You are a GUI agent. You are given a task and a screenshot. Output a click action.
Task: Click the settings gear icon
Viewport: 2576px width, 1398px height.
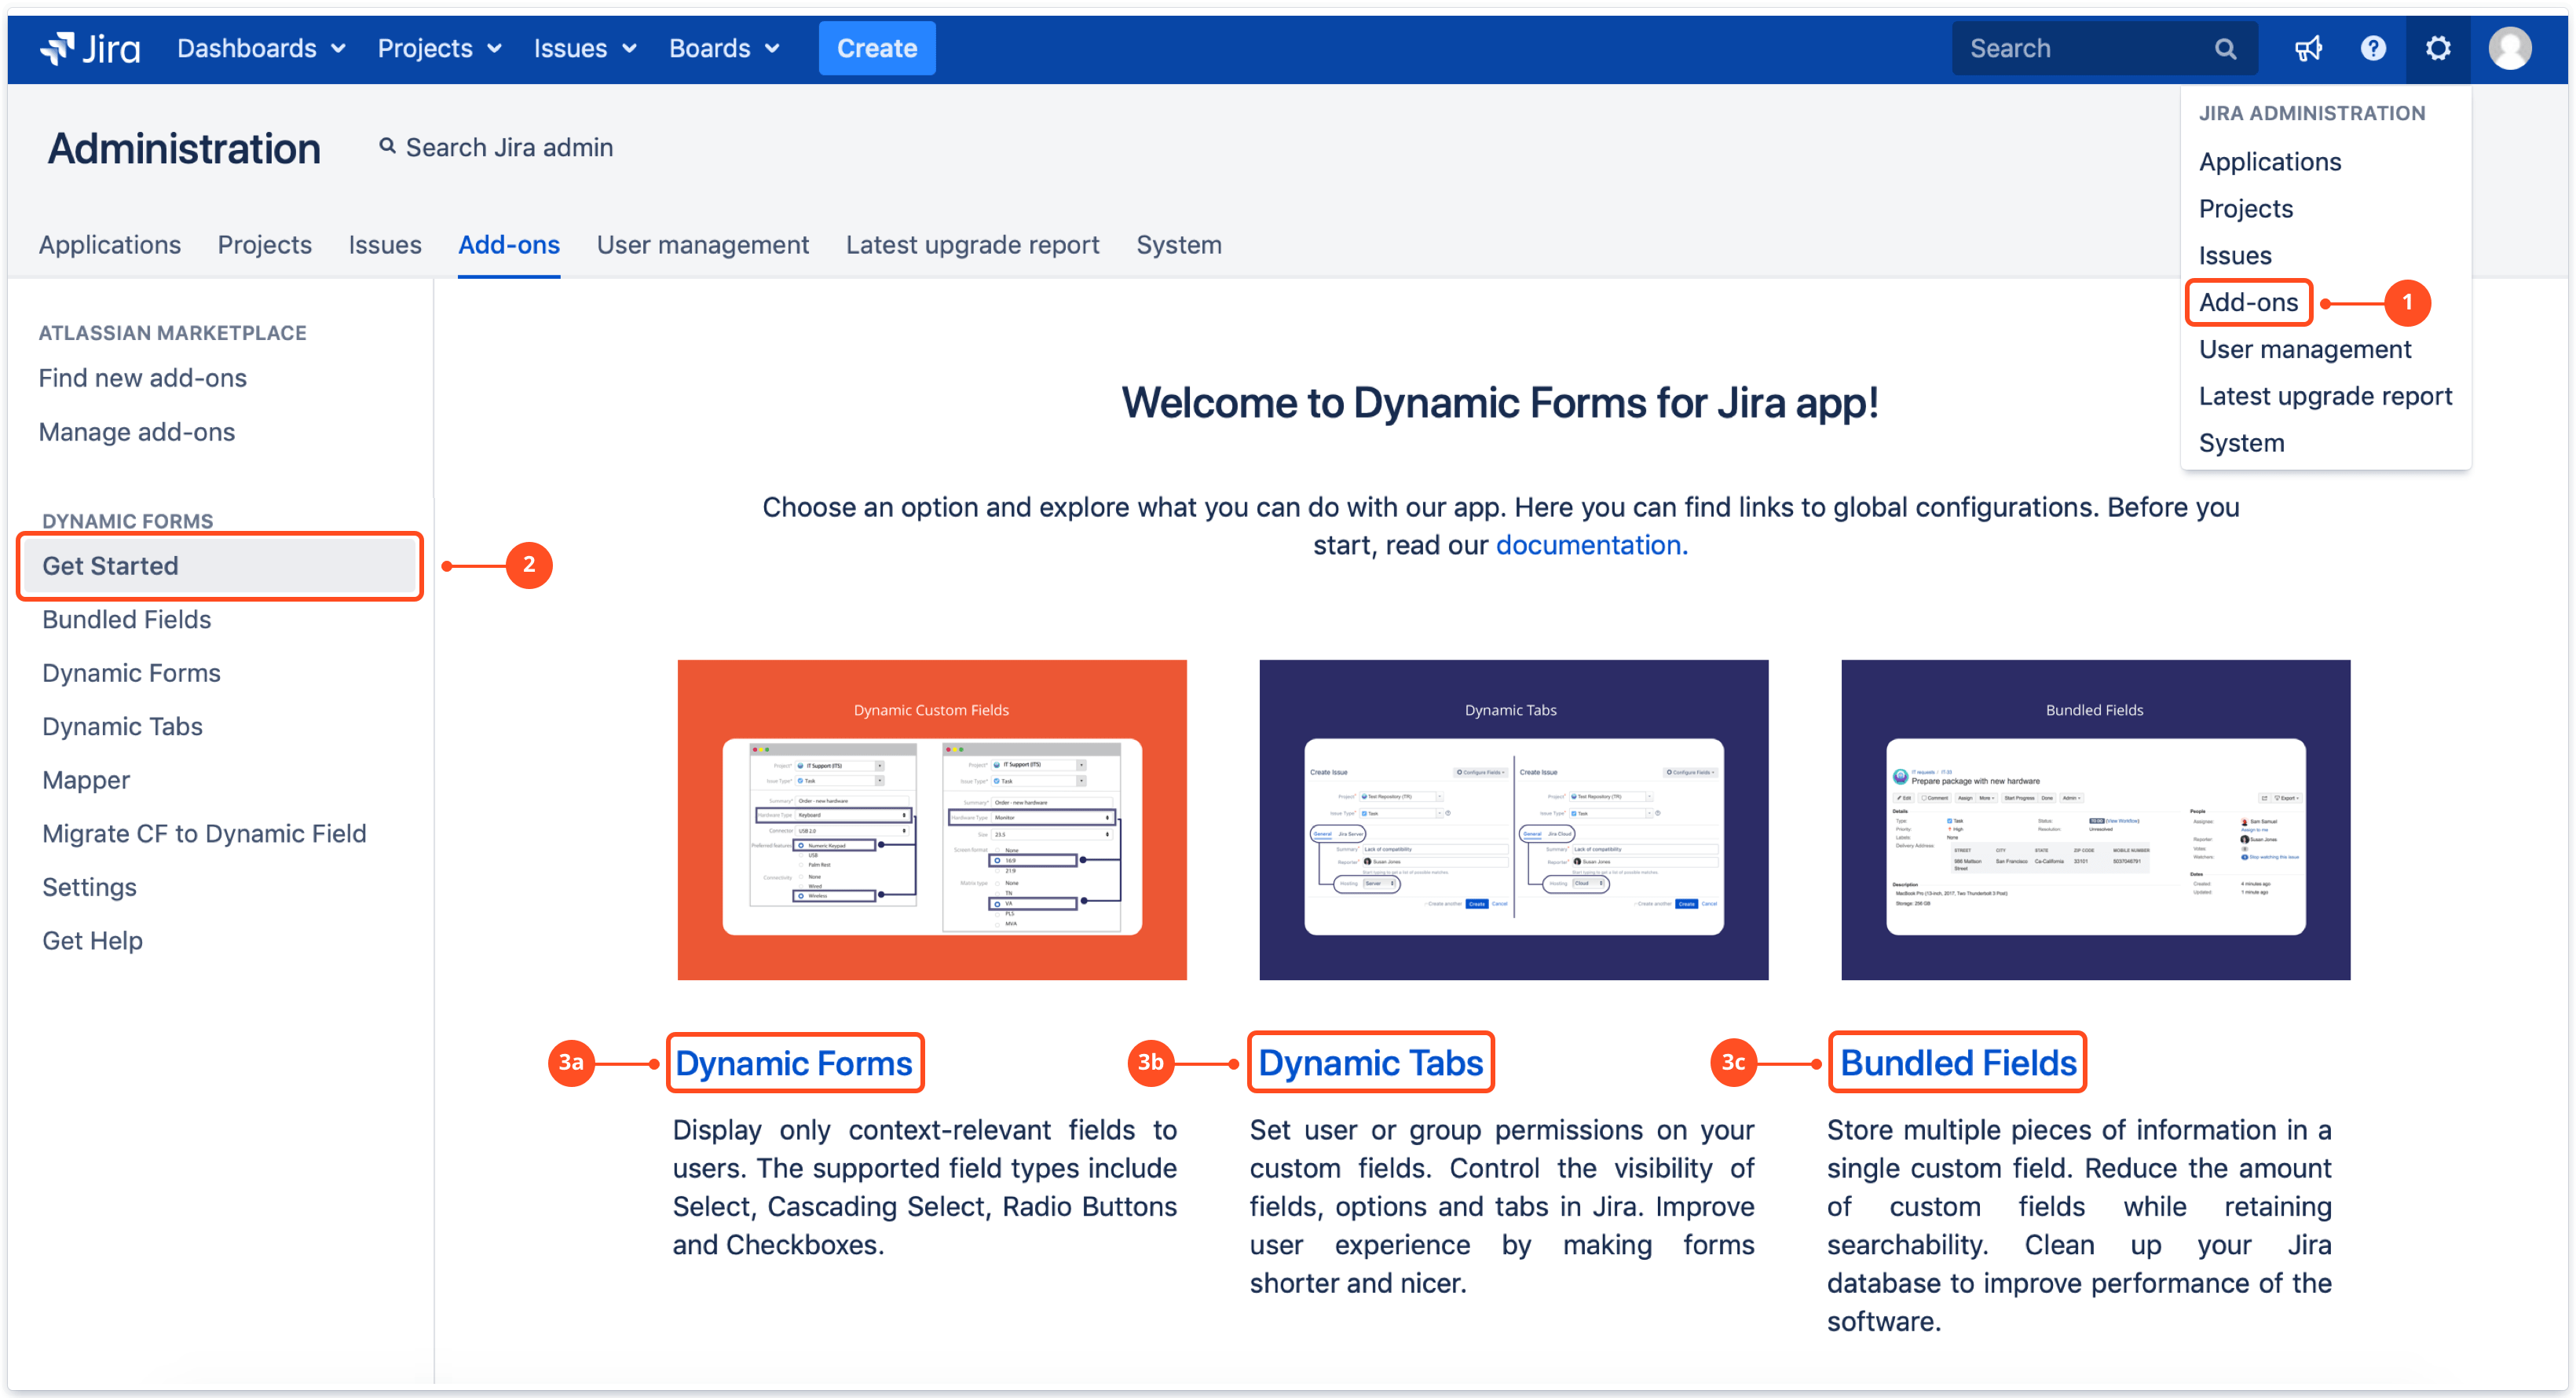pos(2437,48)
